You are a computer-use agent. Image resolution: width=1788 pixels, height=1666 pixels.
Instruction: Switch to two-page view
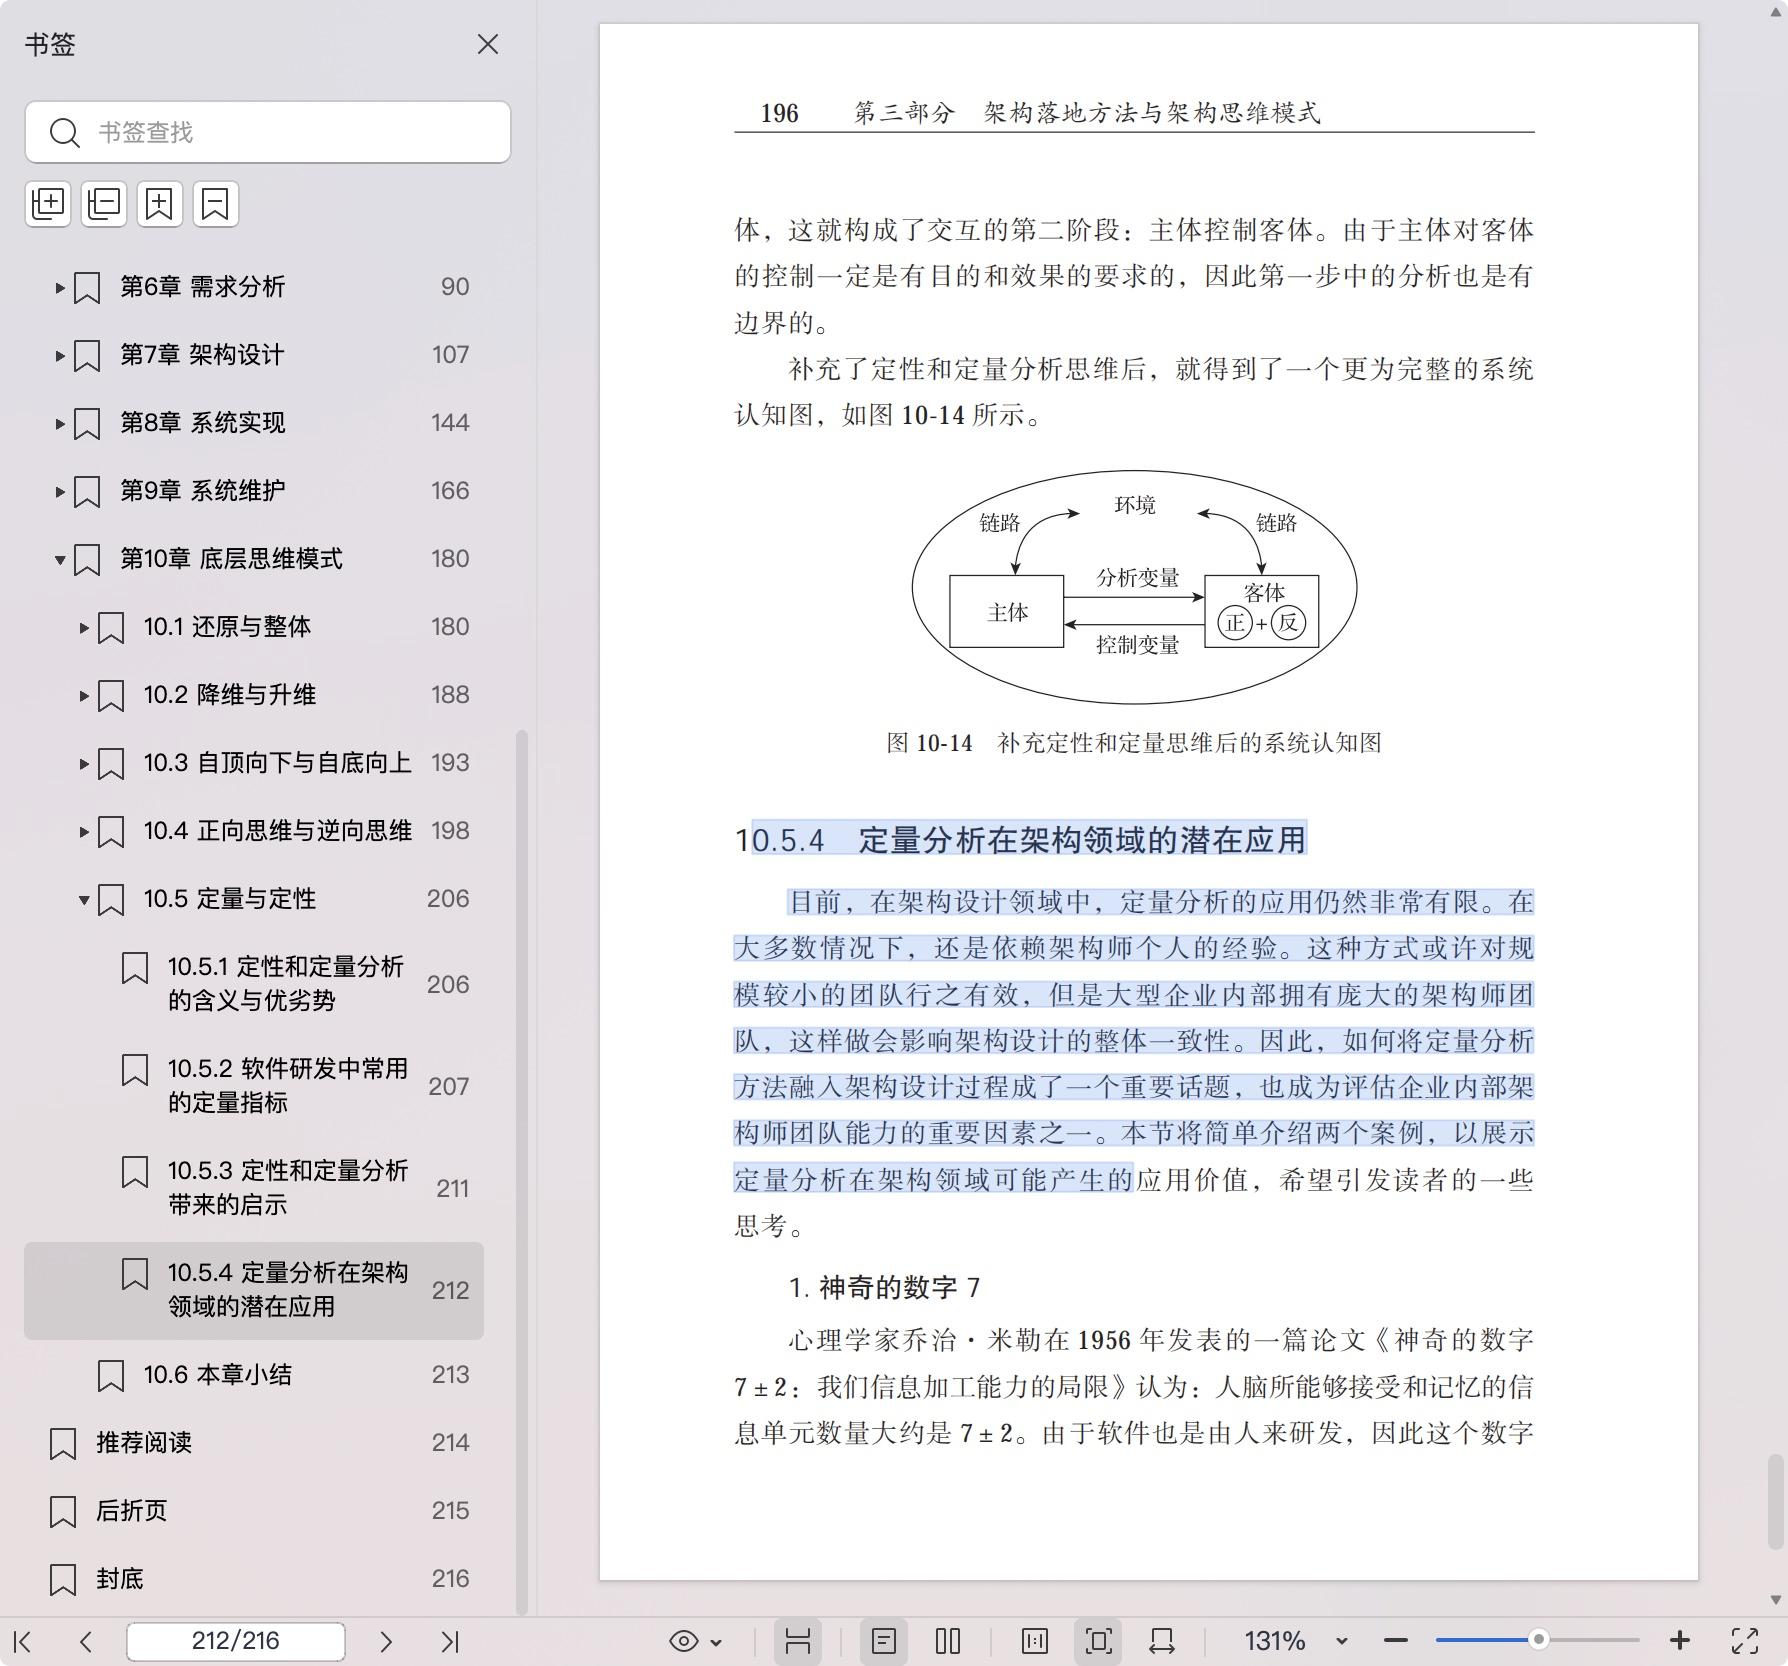[x=948, y=1641]
